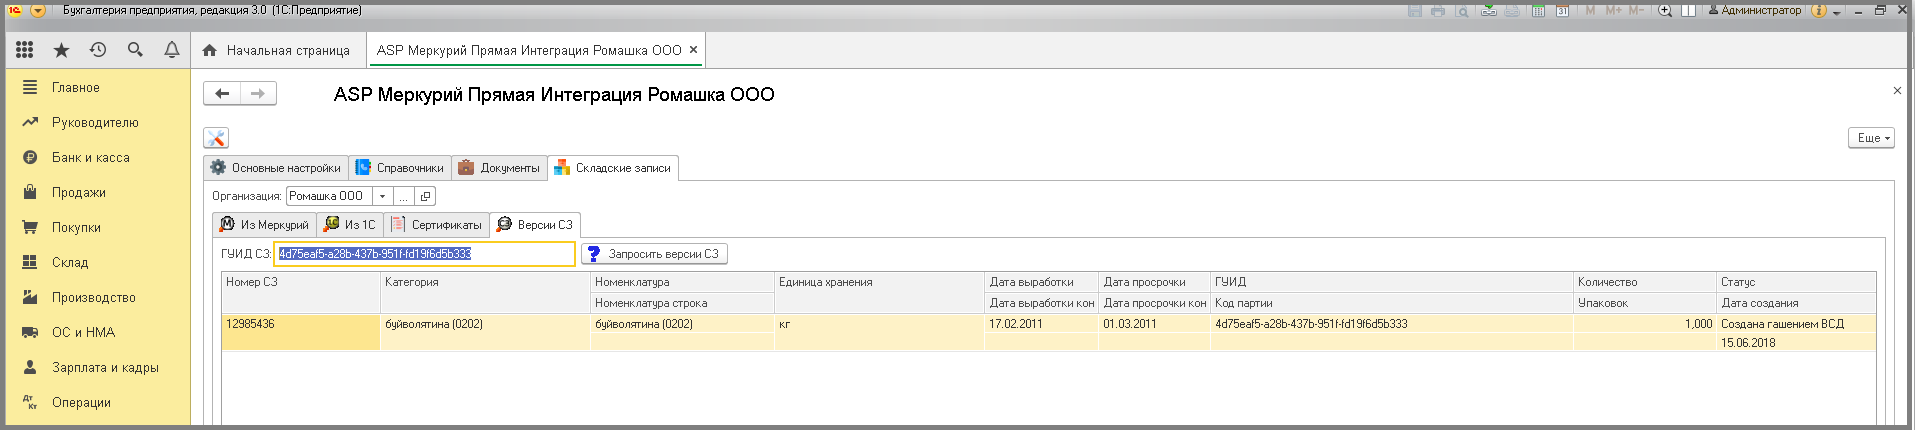
Task: Switch to the Документы tab
Action: tap(499, 168)
